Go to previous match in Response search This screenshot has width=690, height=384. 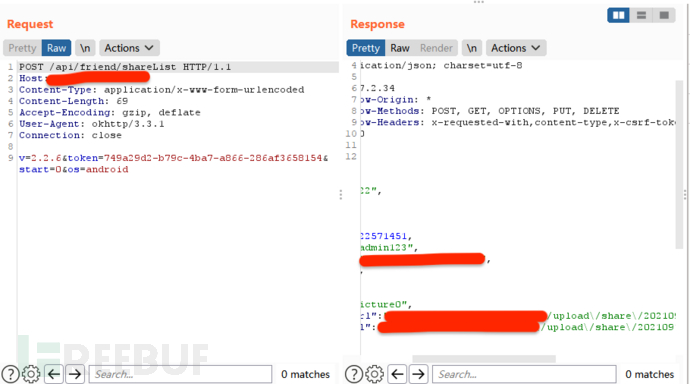click(x=397, y=374)
